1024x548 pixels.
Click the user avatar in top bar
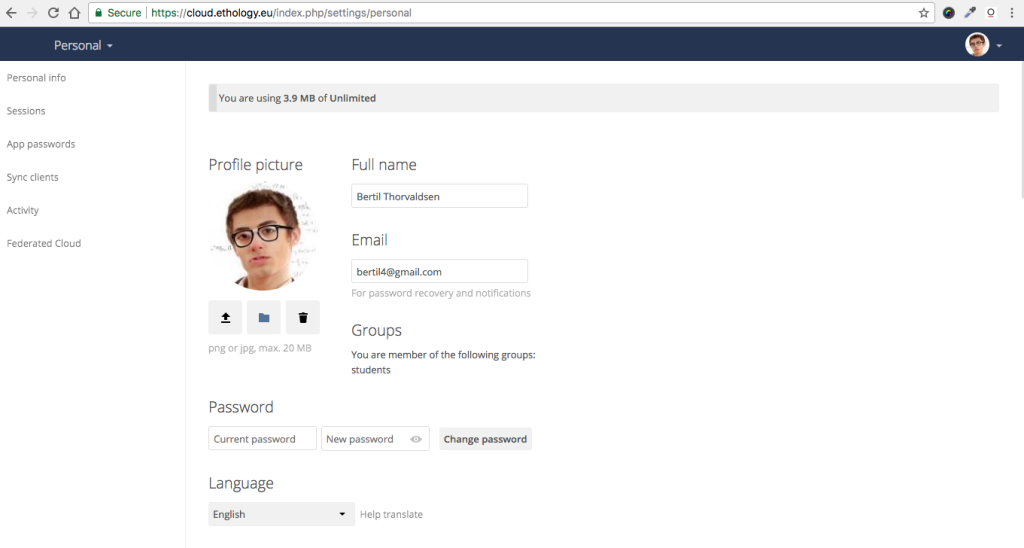click(x=977, y=45)
